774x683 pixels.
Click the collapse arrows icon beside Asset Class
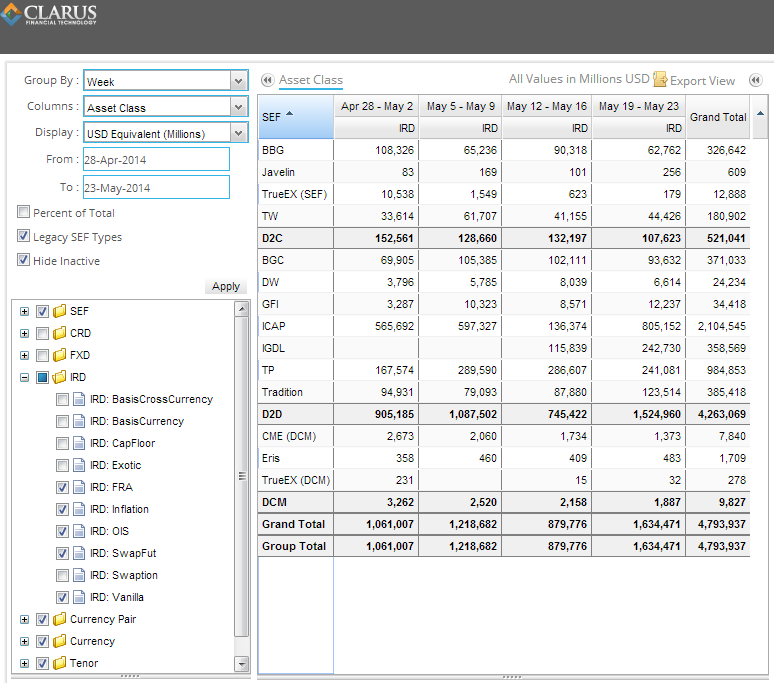[268, 80]
